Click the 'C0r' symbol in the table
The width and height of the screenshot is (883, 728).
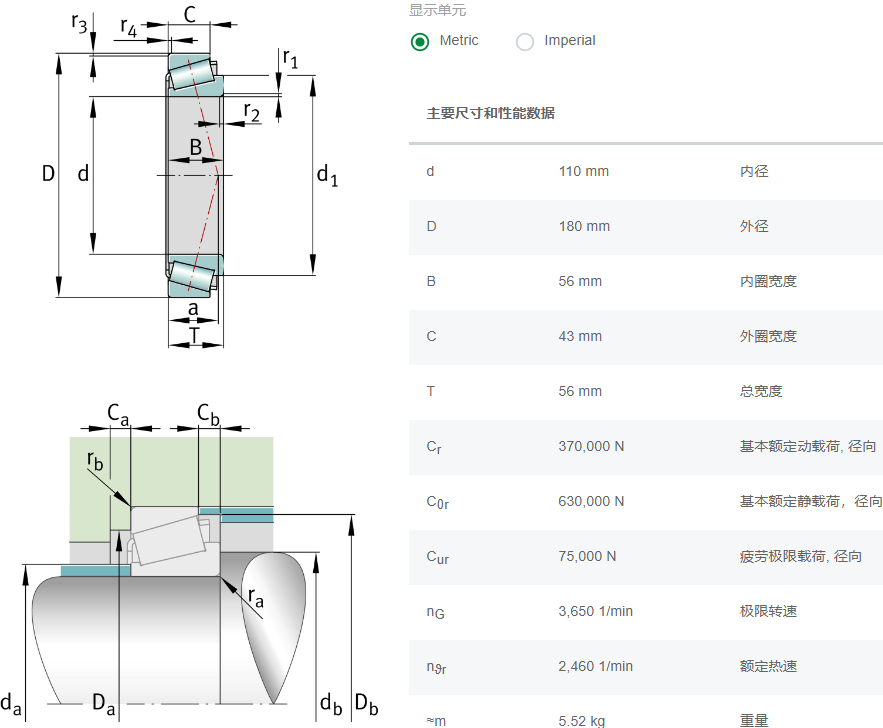(x=438, y=502)
